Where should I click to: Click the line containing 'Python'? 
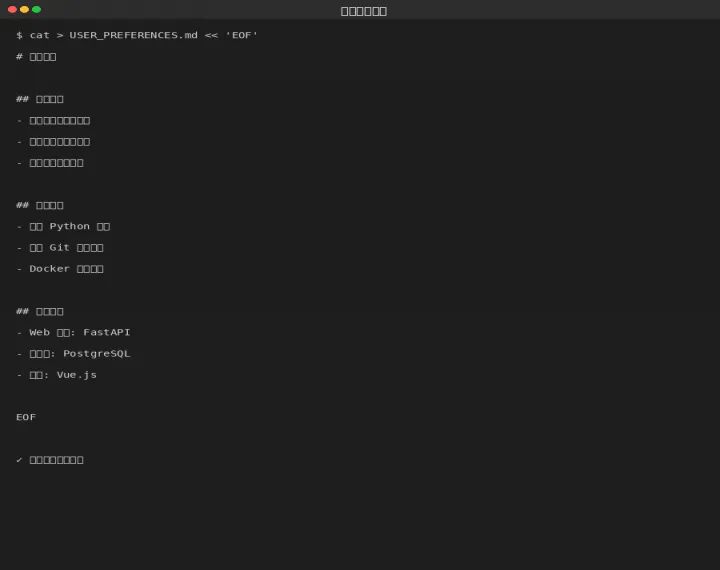pos(63,226)
